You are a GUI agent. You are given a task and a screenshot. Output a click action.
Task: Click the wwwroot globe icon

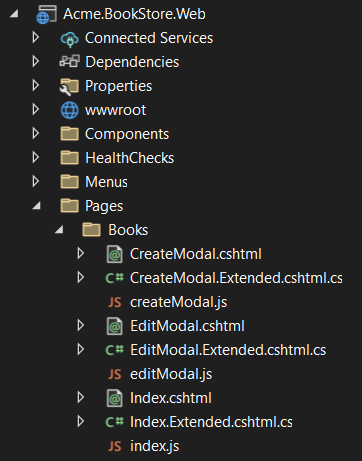(70, 110)
